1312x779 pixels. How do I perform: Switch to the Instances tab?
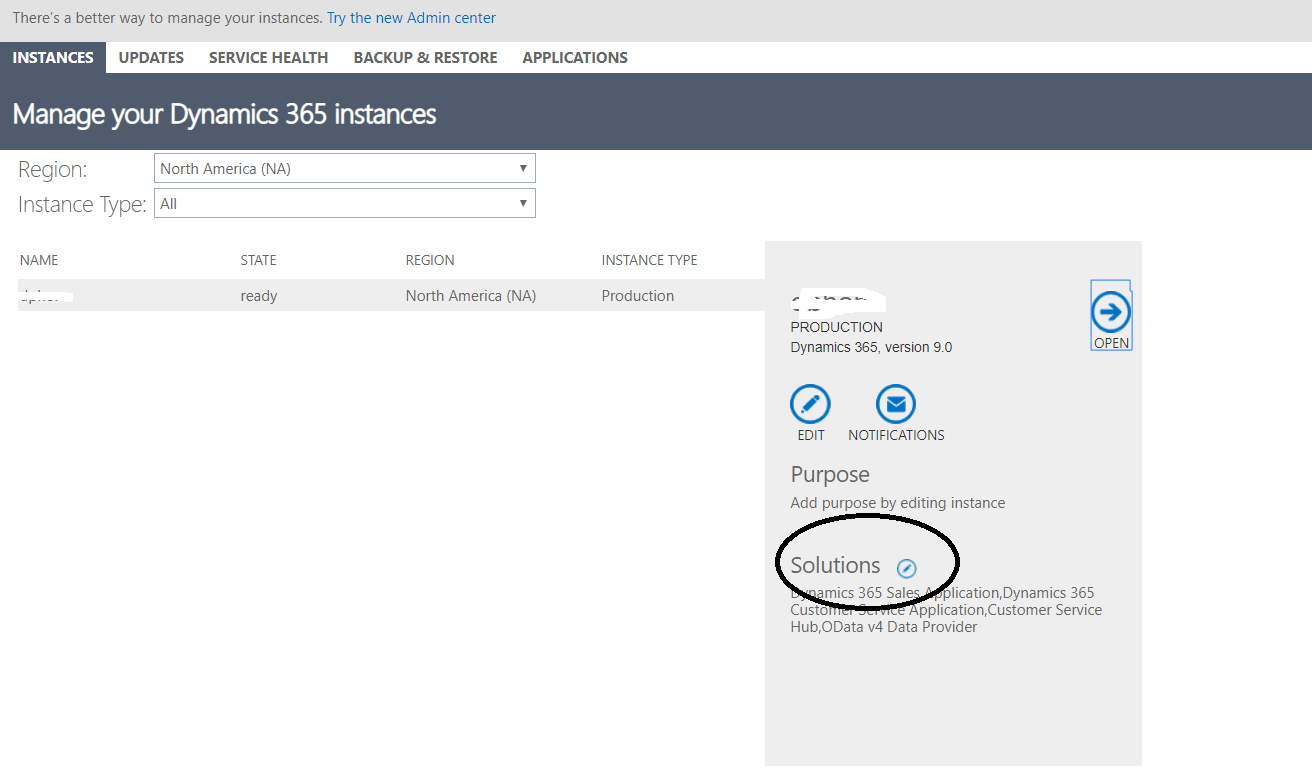pyautogui.click(x=53, y=58)
